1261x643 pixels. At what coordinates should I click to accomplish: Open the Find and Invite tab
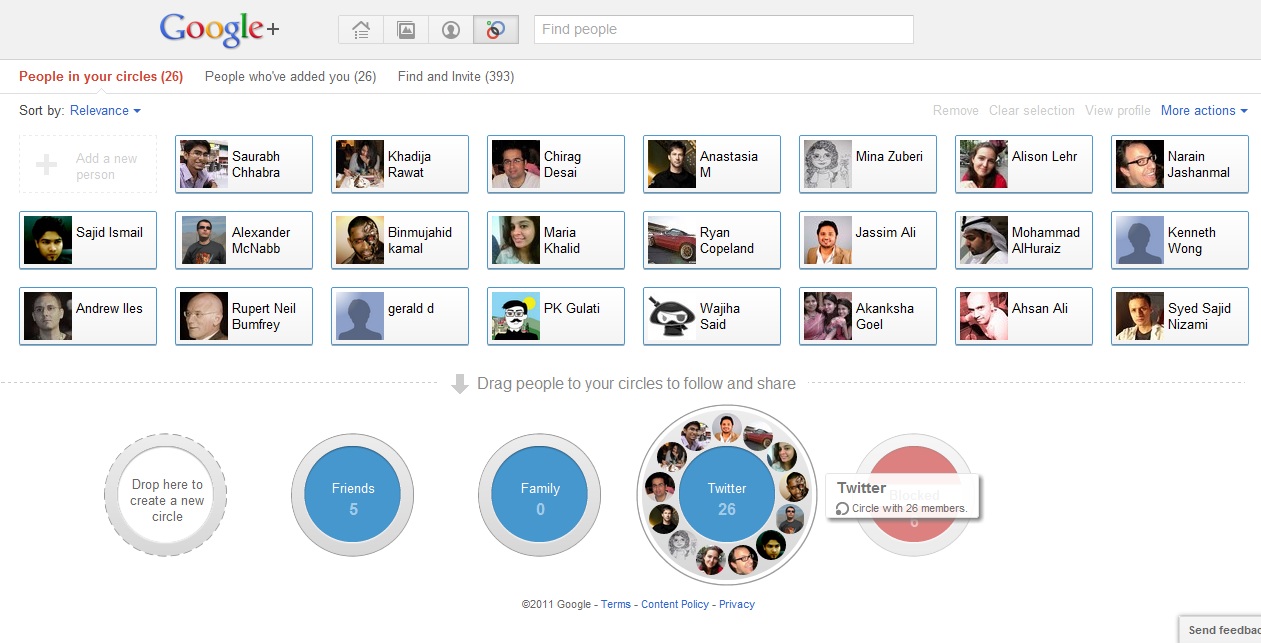[x=455, y=77]
